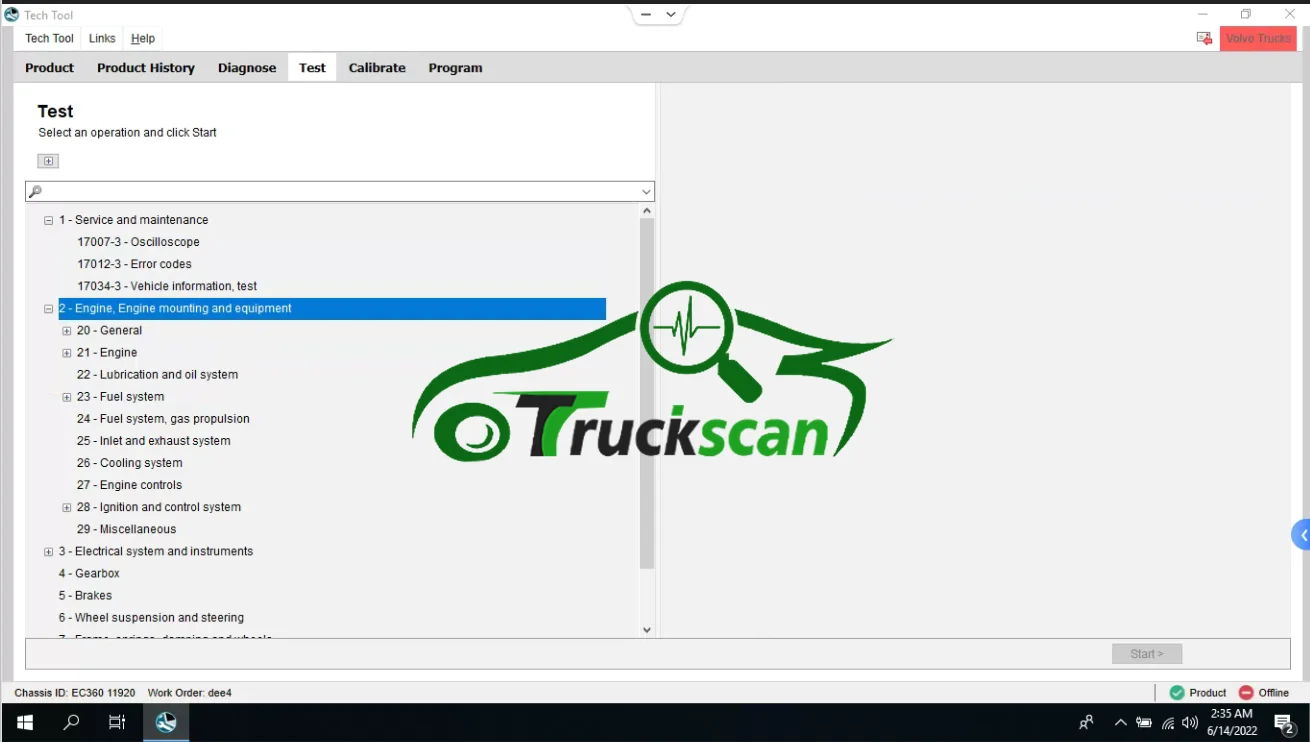Open the People icon in the taskbar
The image size is (1310, 742).
1086,722
